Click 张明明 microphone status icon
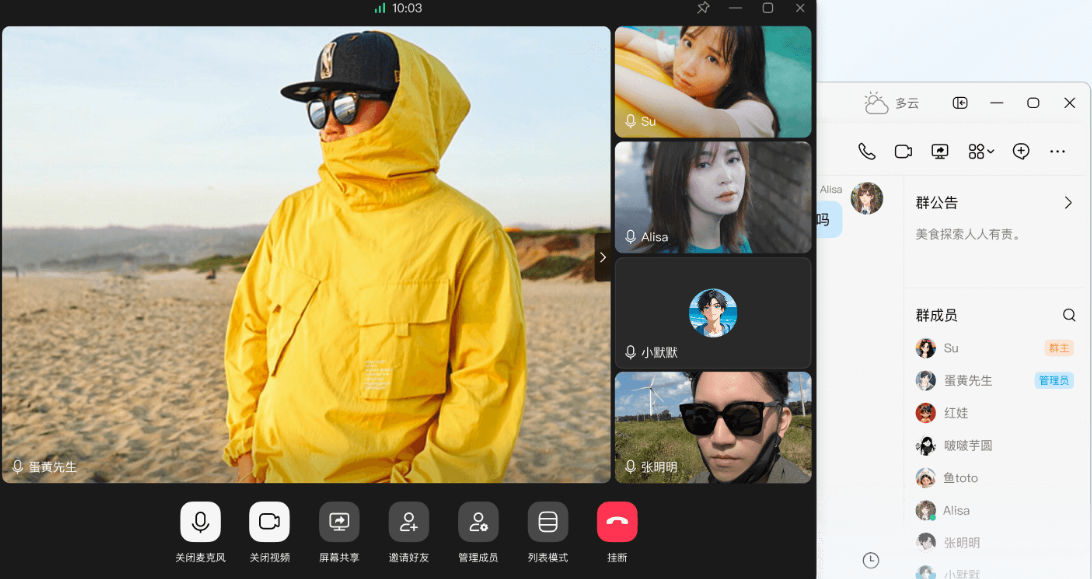 [630, 467]
